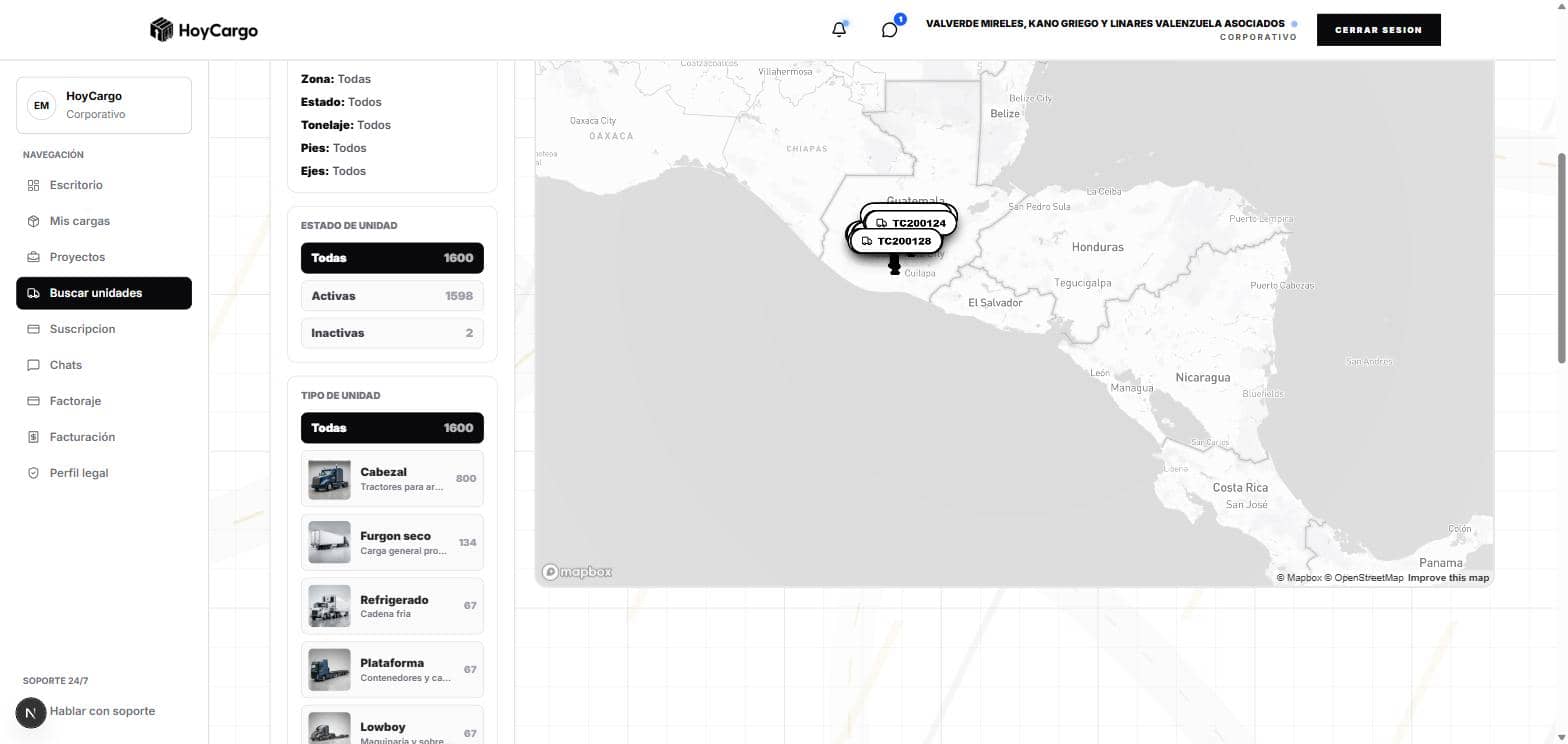
Task: Open the Refrigerado truck thumbnail
Action: tap(329, 606)
